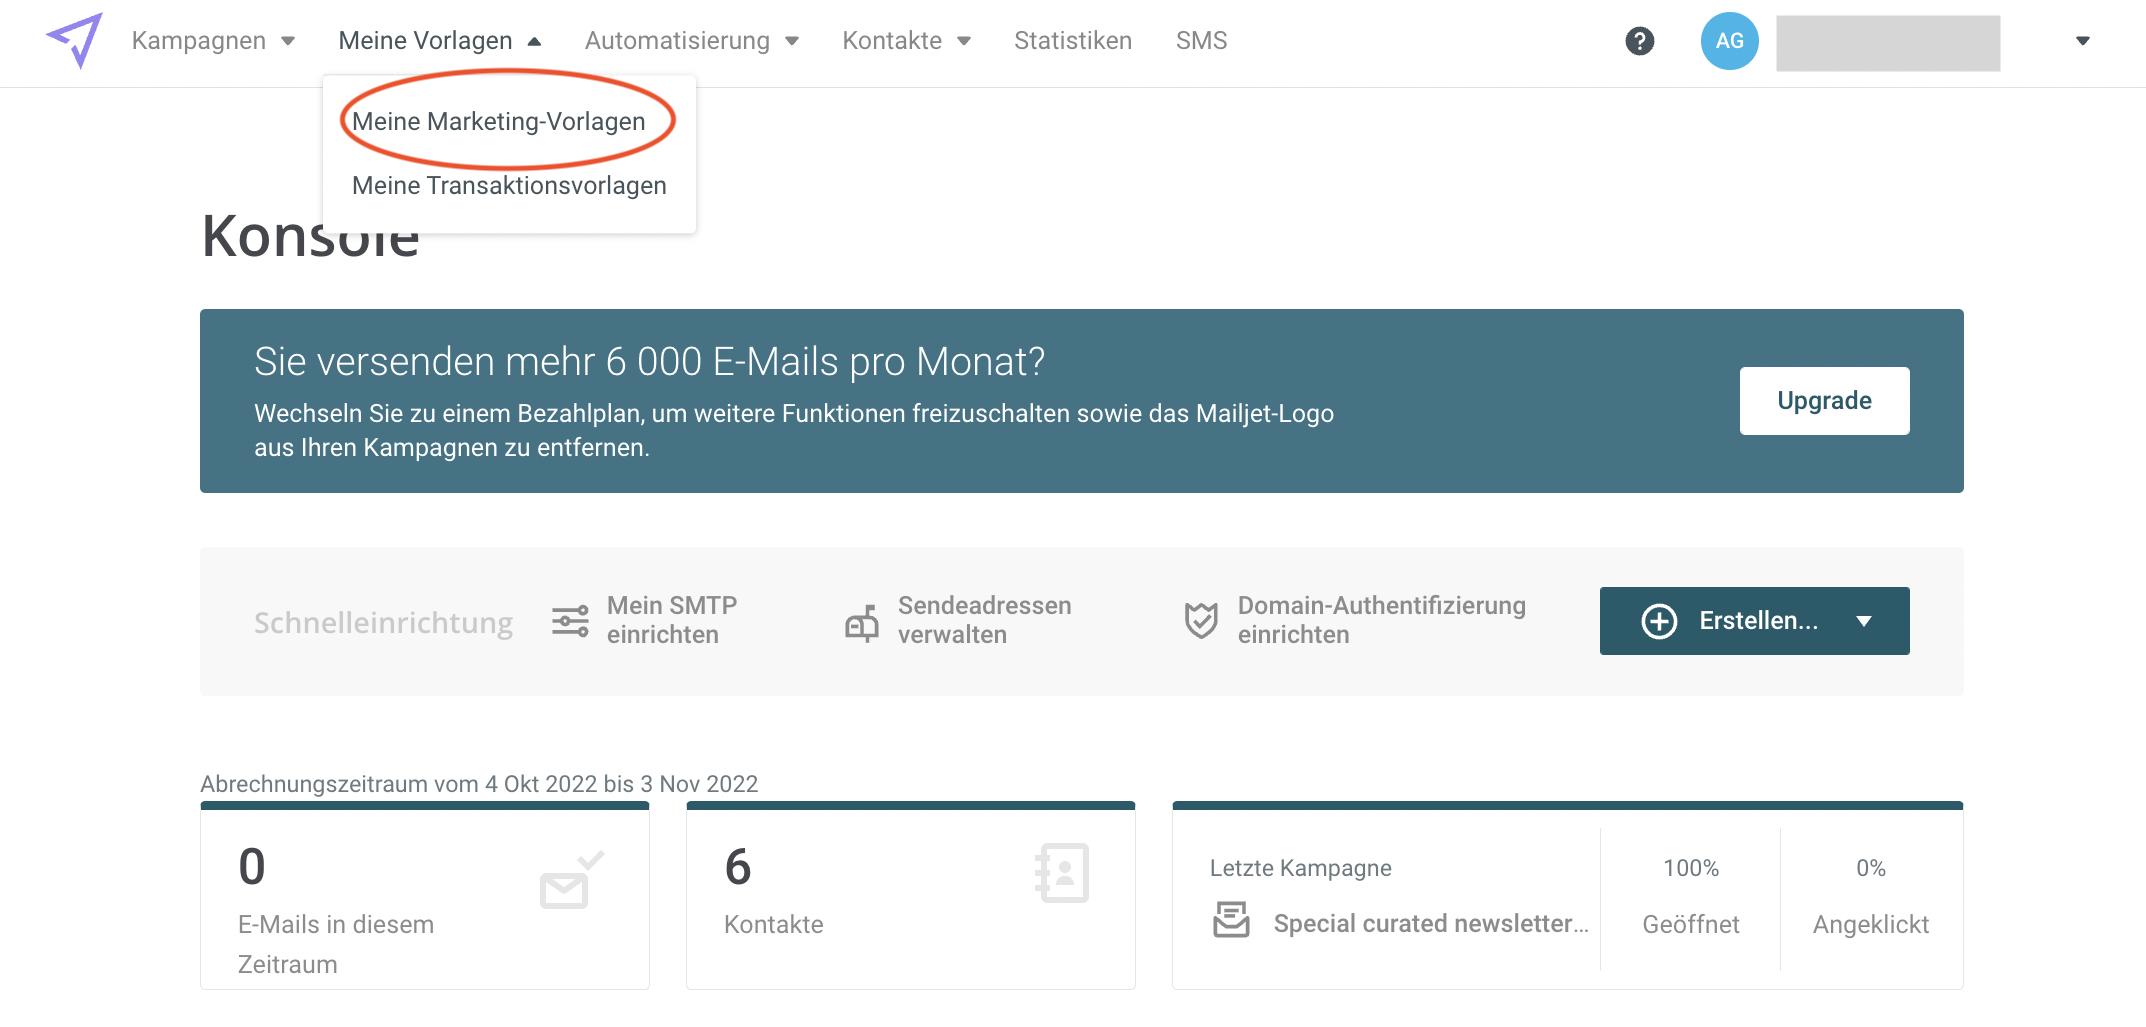Open the Kontakte navigation dropdown

click(906, 41)
